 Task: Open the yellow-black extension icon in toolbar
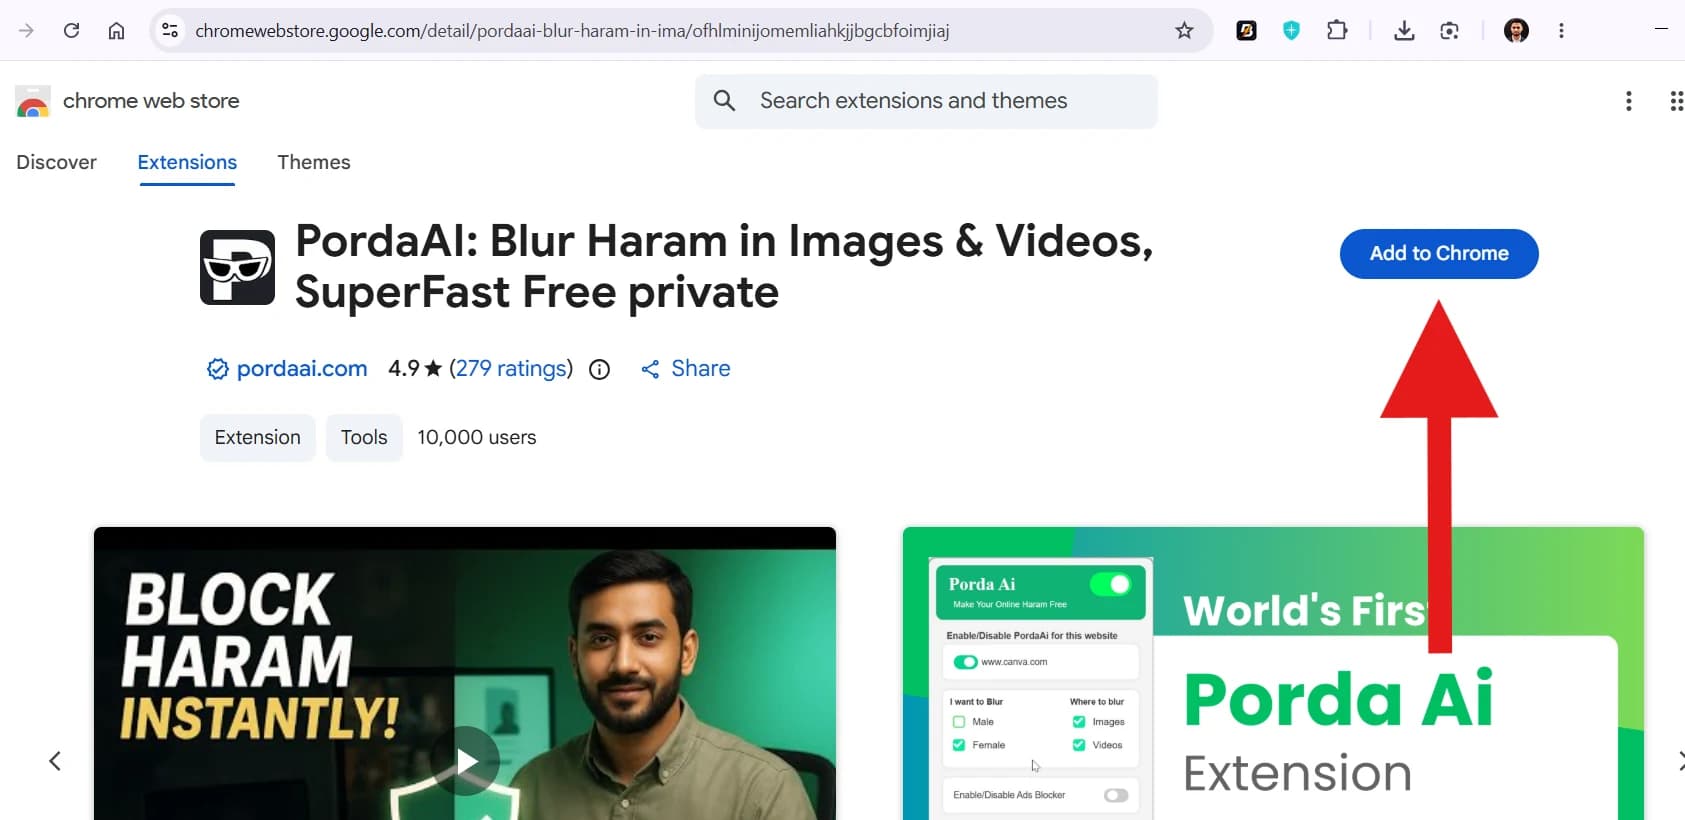tap(1246, 30)
